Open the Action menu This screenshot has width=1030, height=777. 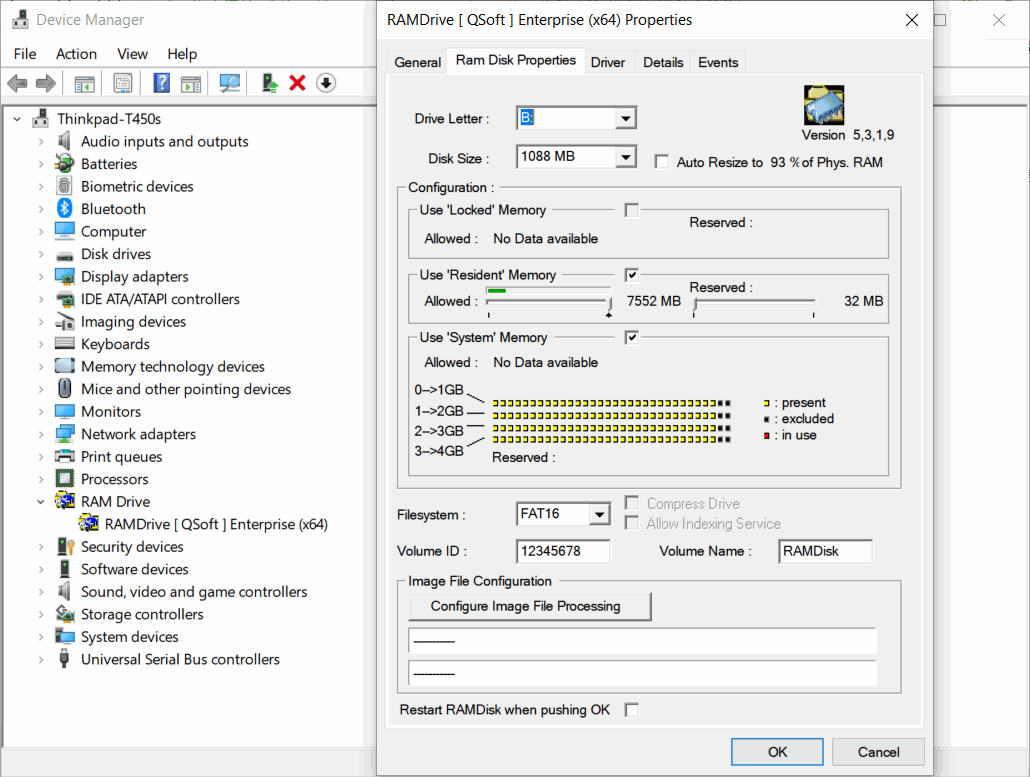[x=76, y=54]
